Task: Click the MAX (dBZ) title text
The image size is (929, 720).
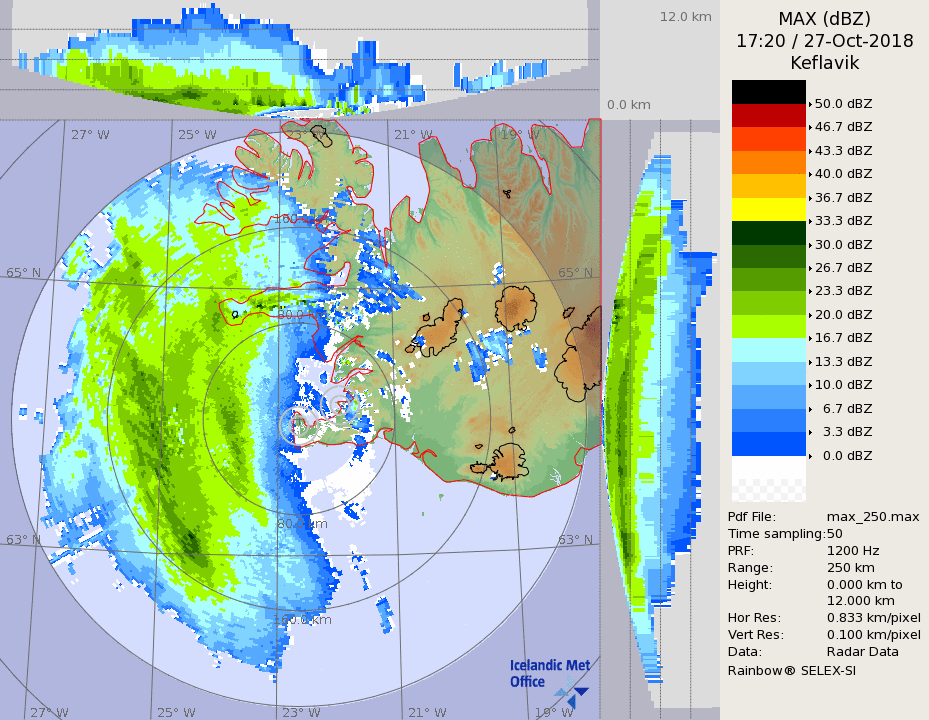Action: pos(824,19)
